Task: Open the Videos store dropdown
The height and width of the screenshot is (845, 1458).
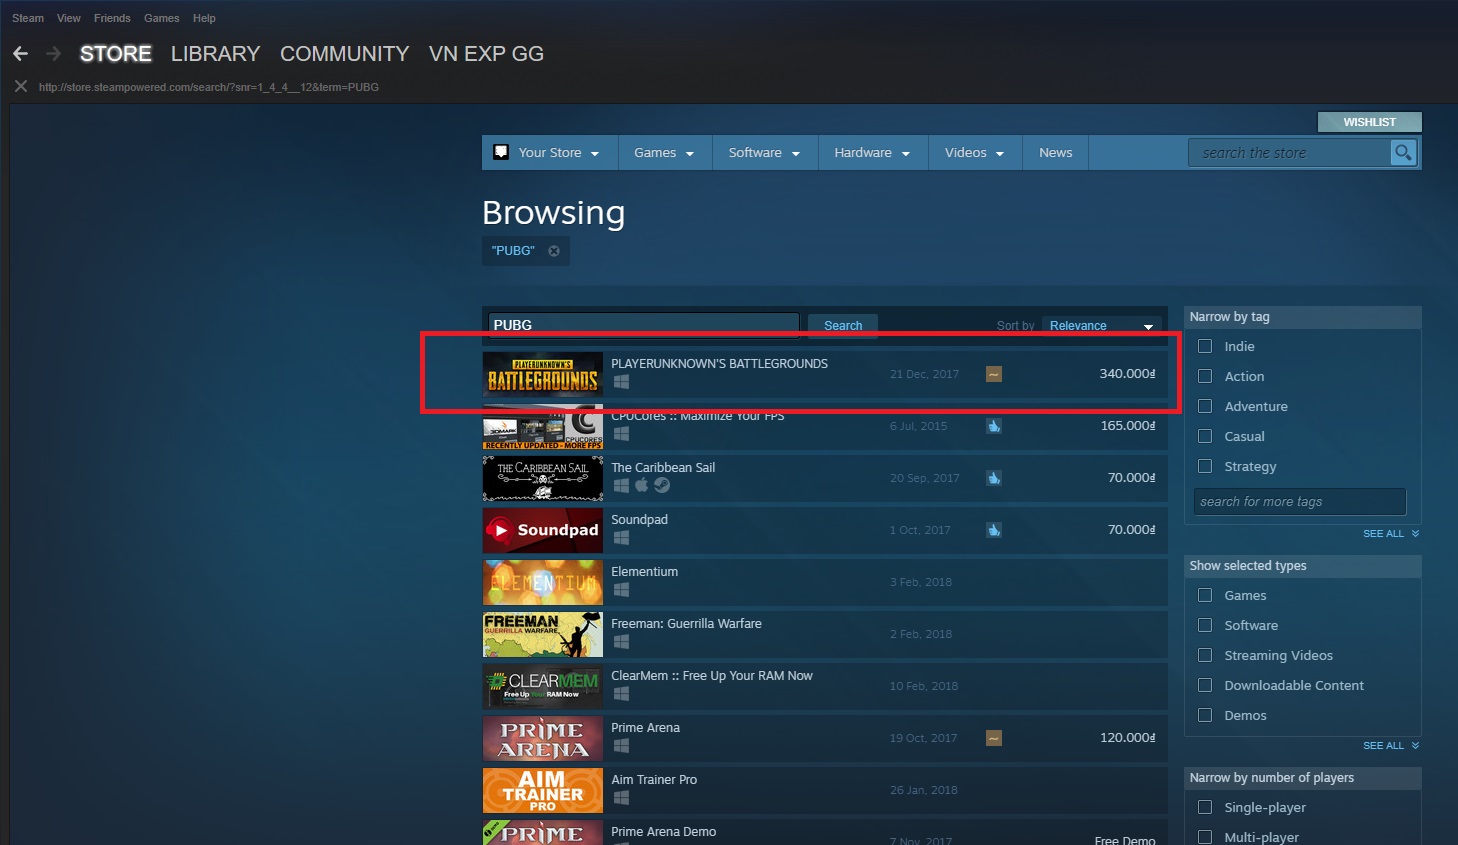Action: 975,153
